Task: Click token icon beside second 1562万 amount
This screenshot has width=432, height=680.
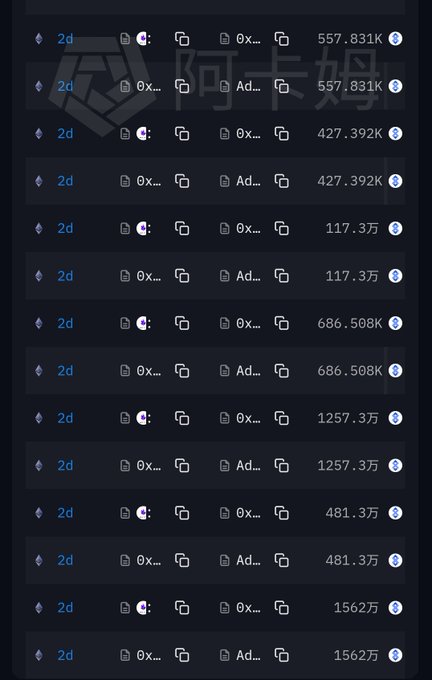Action: 395,655
